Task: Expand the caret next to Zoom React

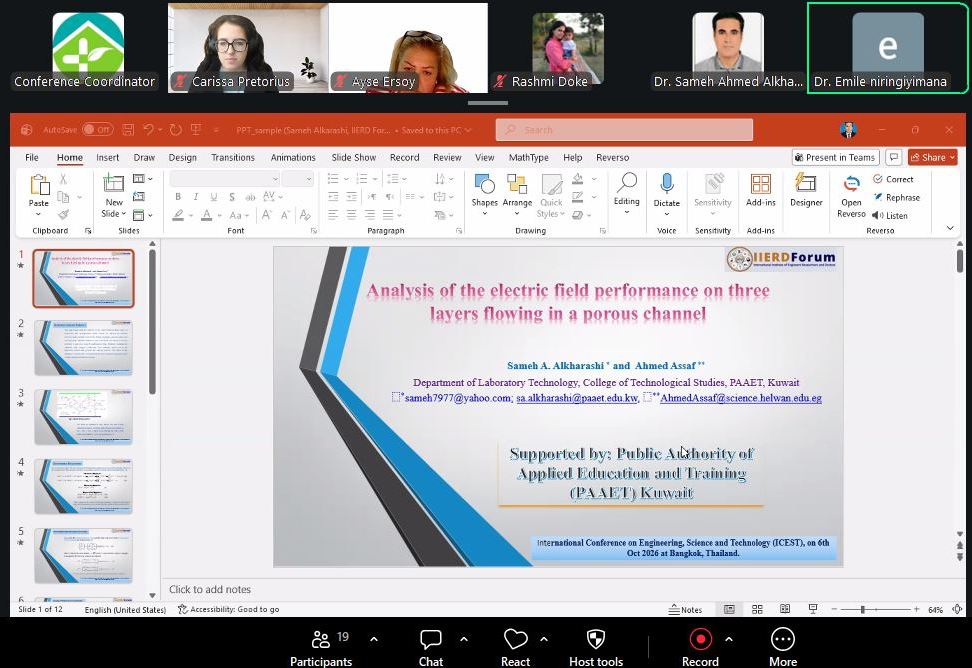Action: tap(544, 639)
